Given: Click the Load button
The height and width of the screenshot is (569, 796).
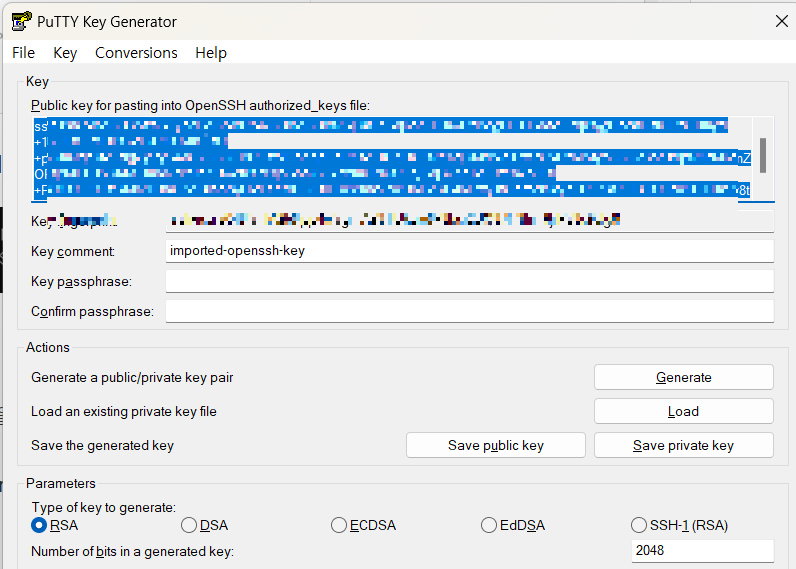Looking at the screenshot, I should coord(683,411).
